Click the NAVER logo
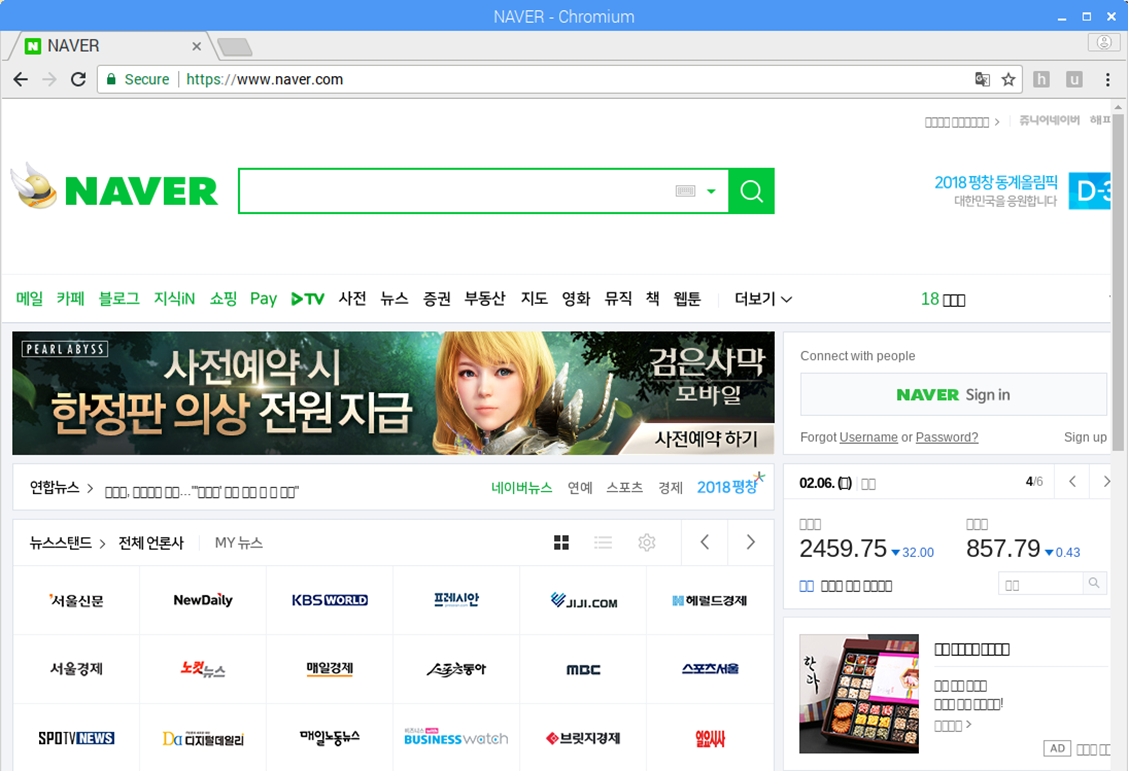Image resolution: width=1128 pixels, height=771 pixels. click(141, 191)
